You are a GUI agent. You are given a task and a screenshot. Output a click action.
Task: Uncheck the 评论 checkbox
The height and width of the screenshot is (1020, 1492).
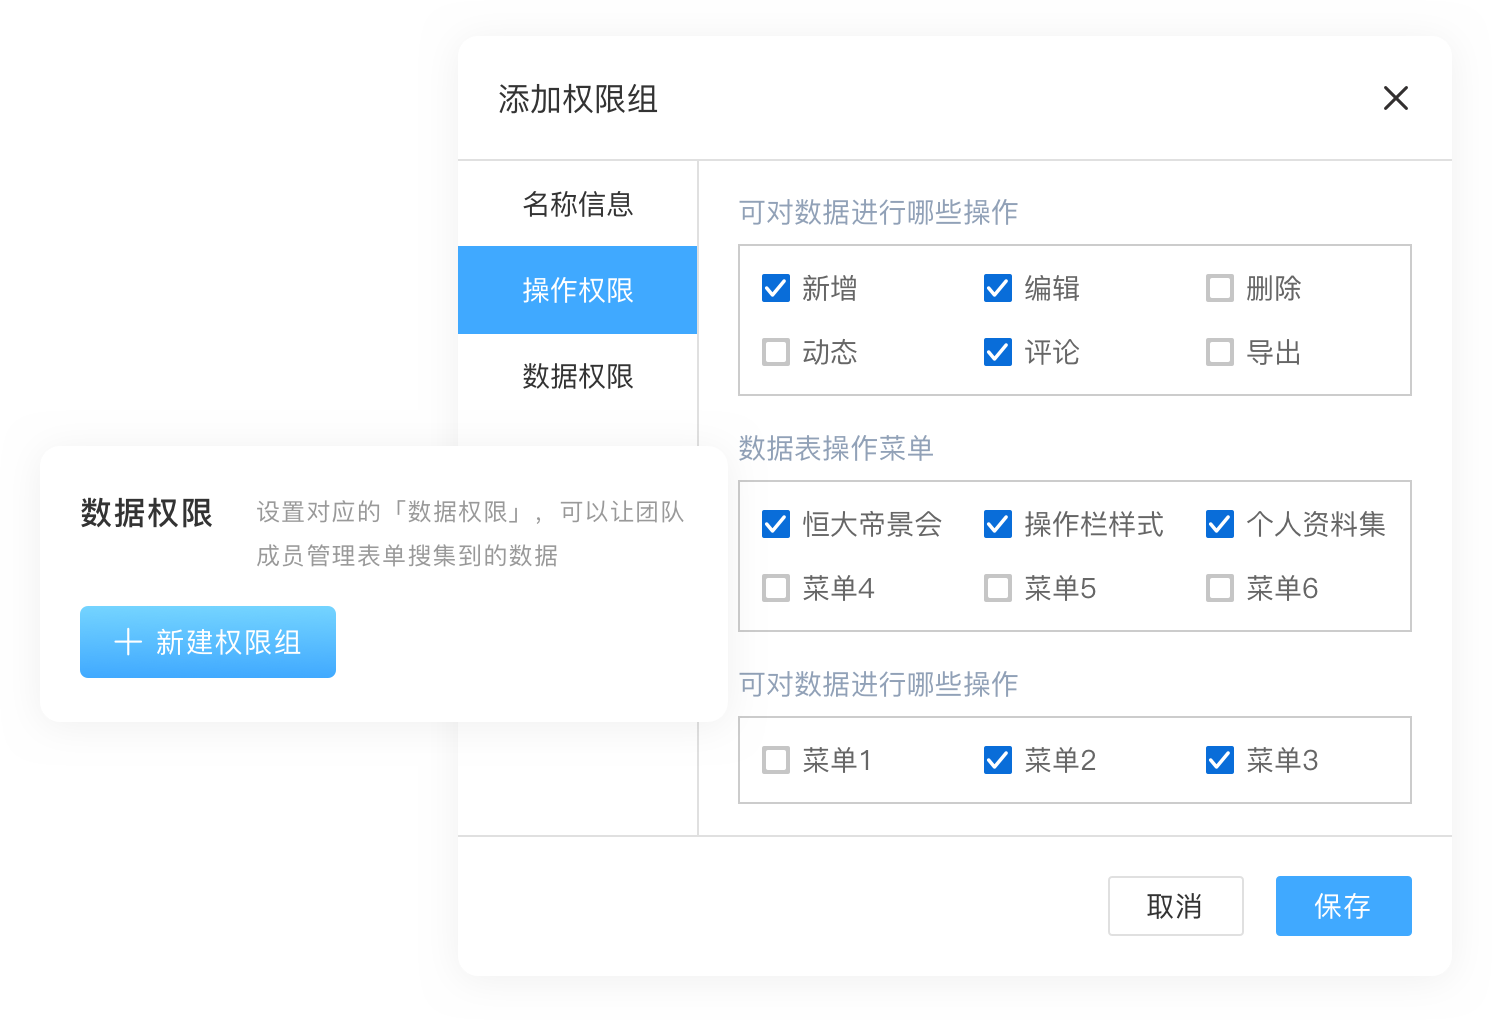click(x=997, y=352)
